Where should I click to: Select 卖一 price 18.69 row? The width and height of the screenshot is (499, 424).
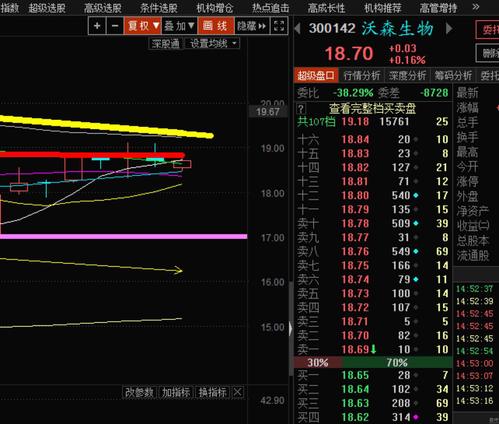(x=373, y=349)
